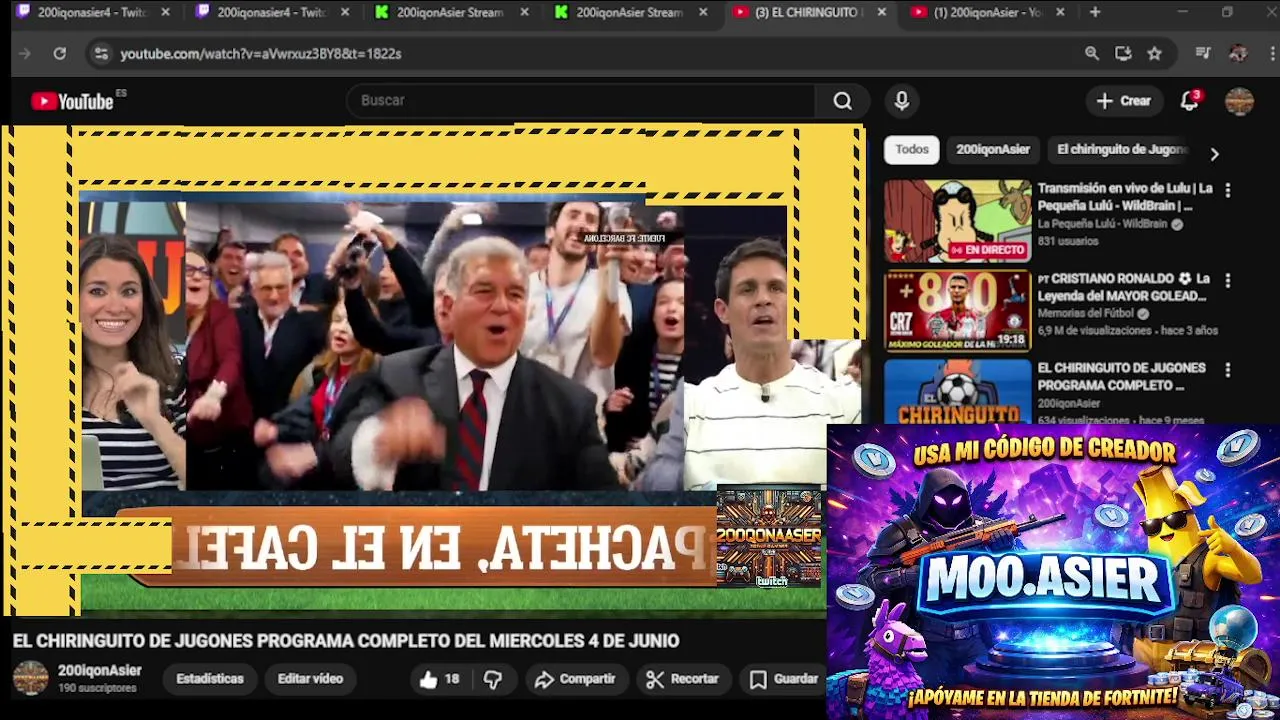Dislike the video with thumbs down
This screenshot has height=720, width=1280.
(x=493, y=679)
